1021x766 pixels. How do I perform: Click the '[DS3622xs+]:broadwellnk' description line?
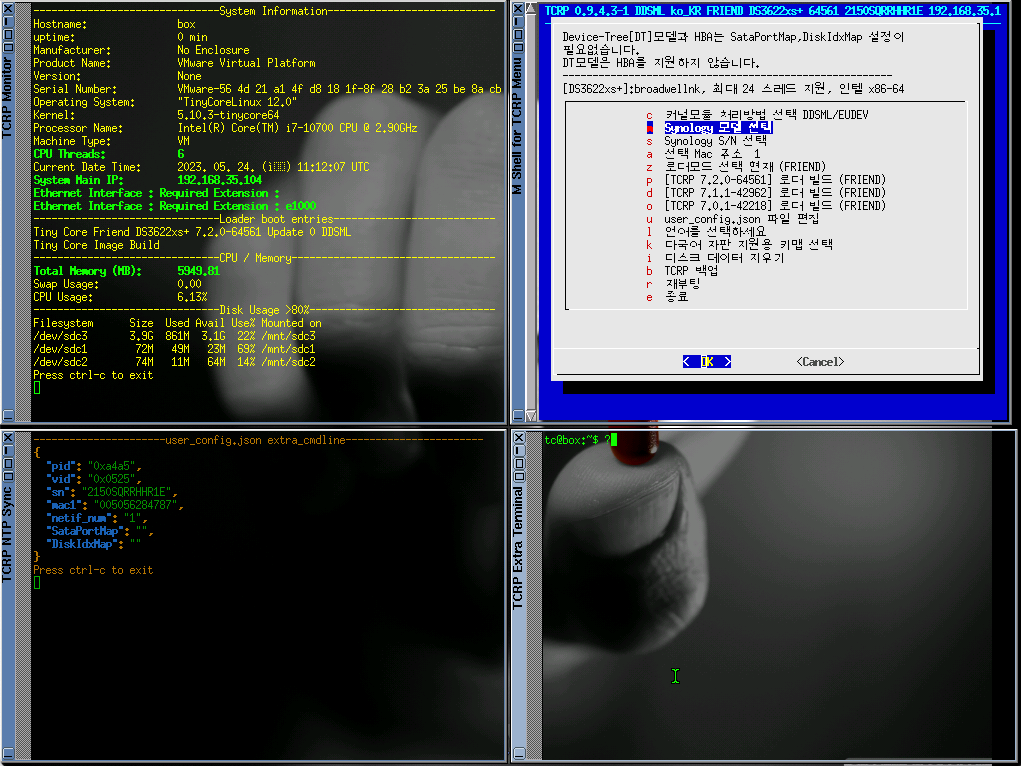pyautogui.click(x=733, y=89)
